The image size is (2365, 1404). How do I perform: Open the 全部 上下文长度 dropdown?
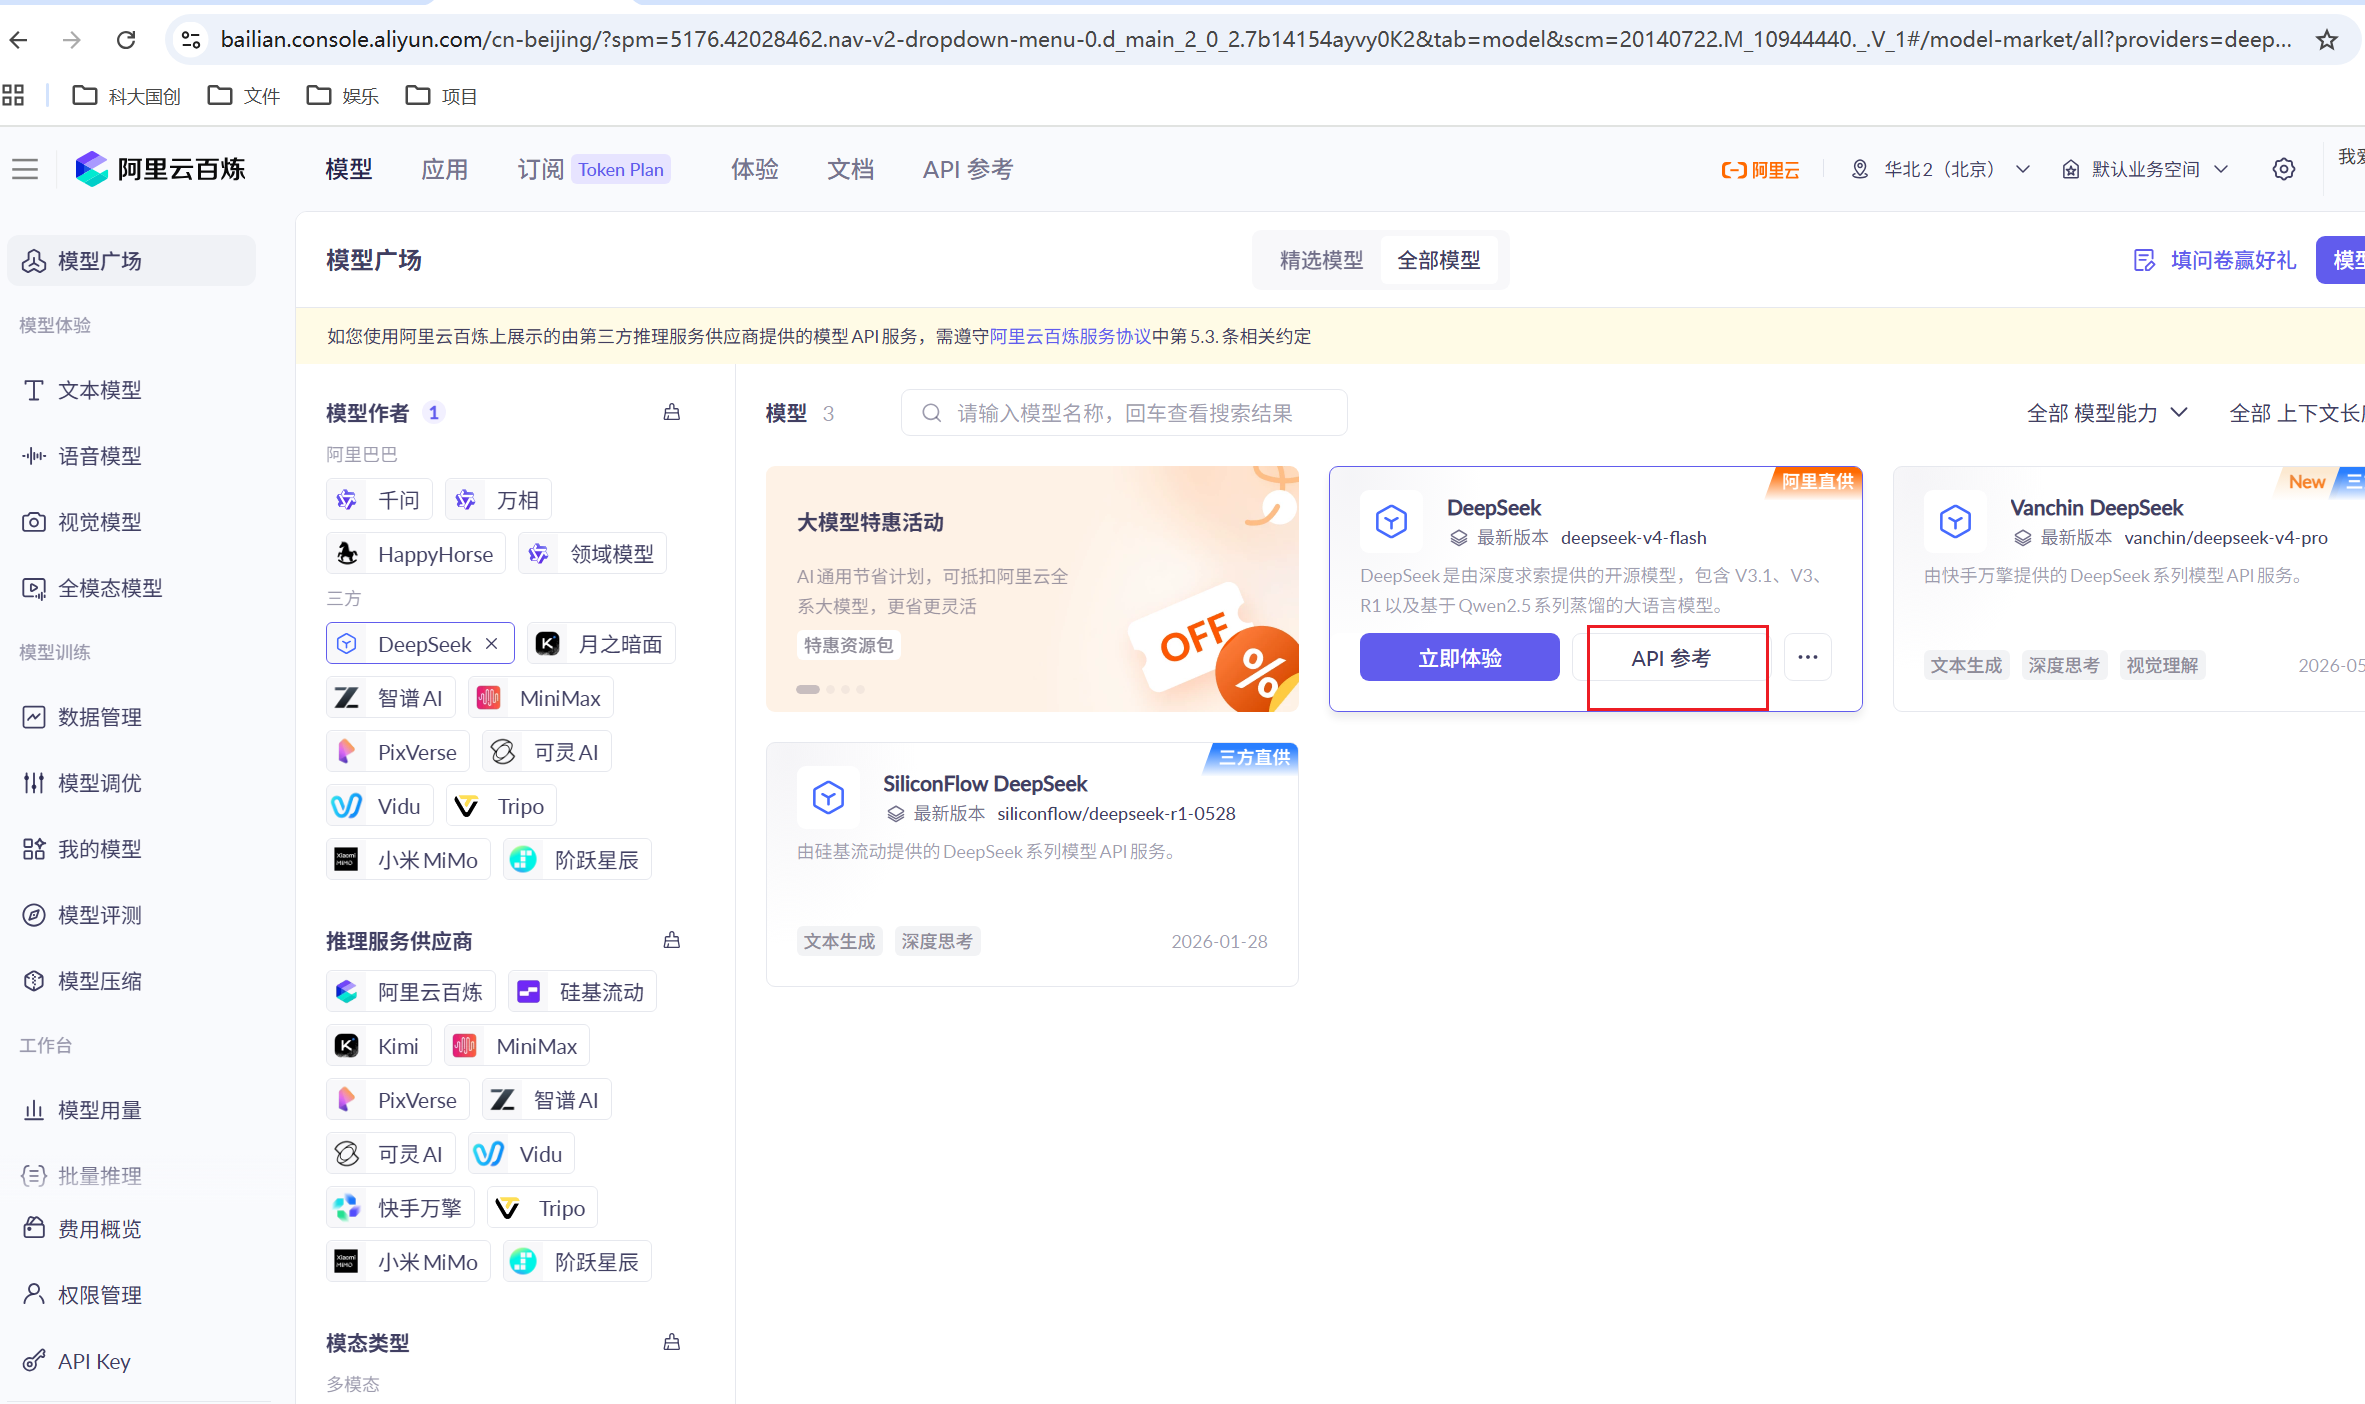pos(2296,413)
